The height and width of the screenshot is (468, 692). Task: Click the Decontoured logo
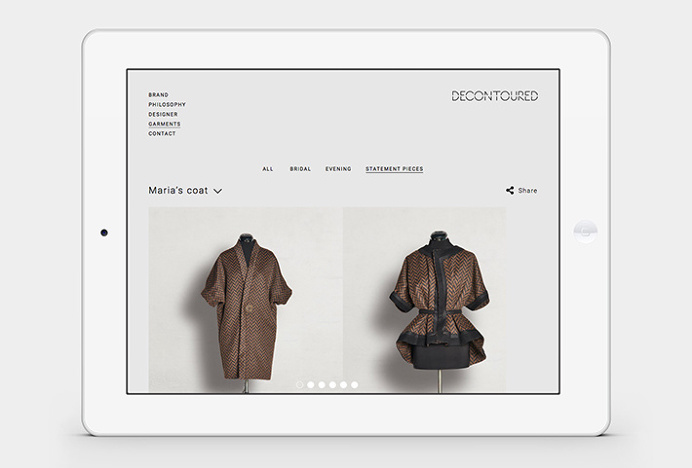pos(495,96)
